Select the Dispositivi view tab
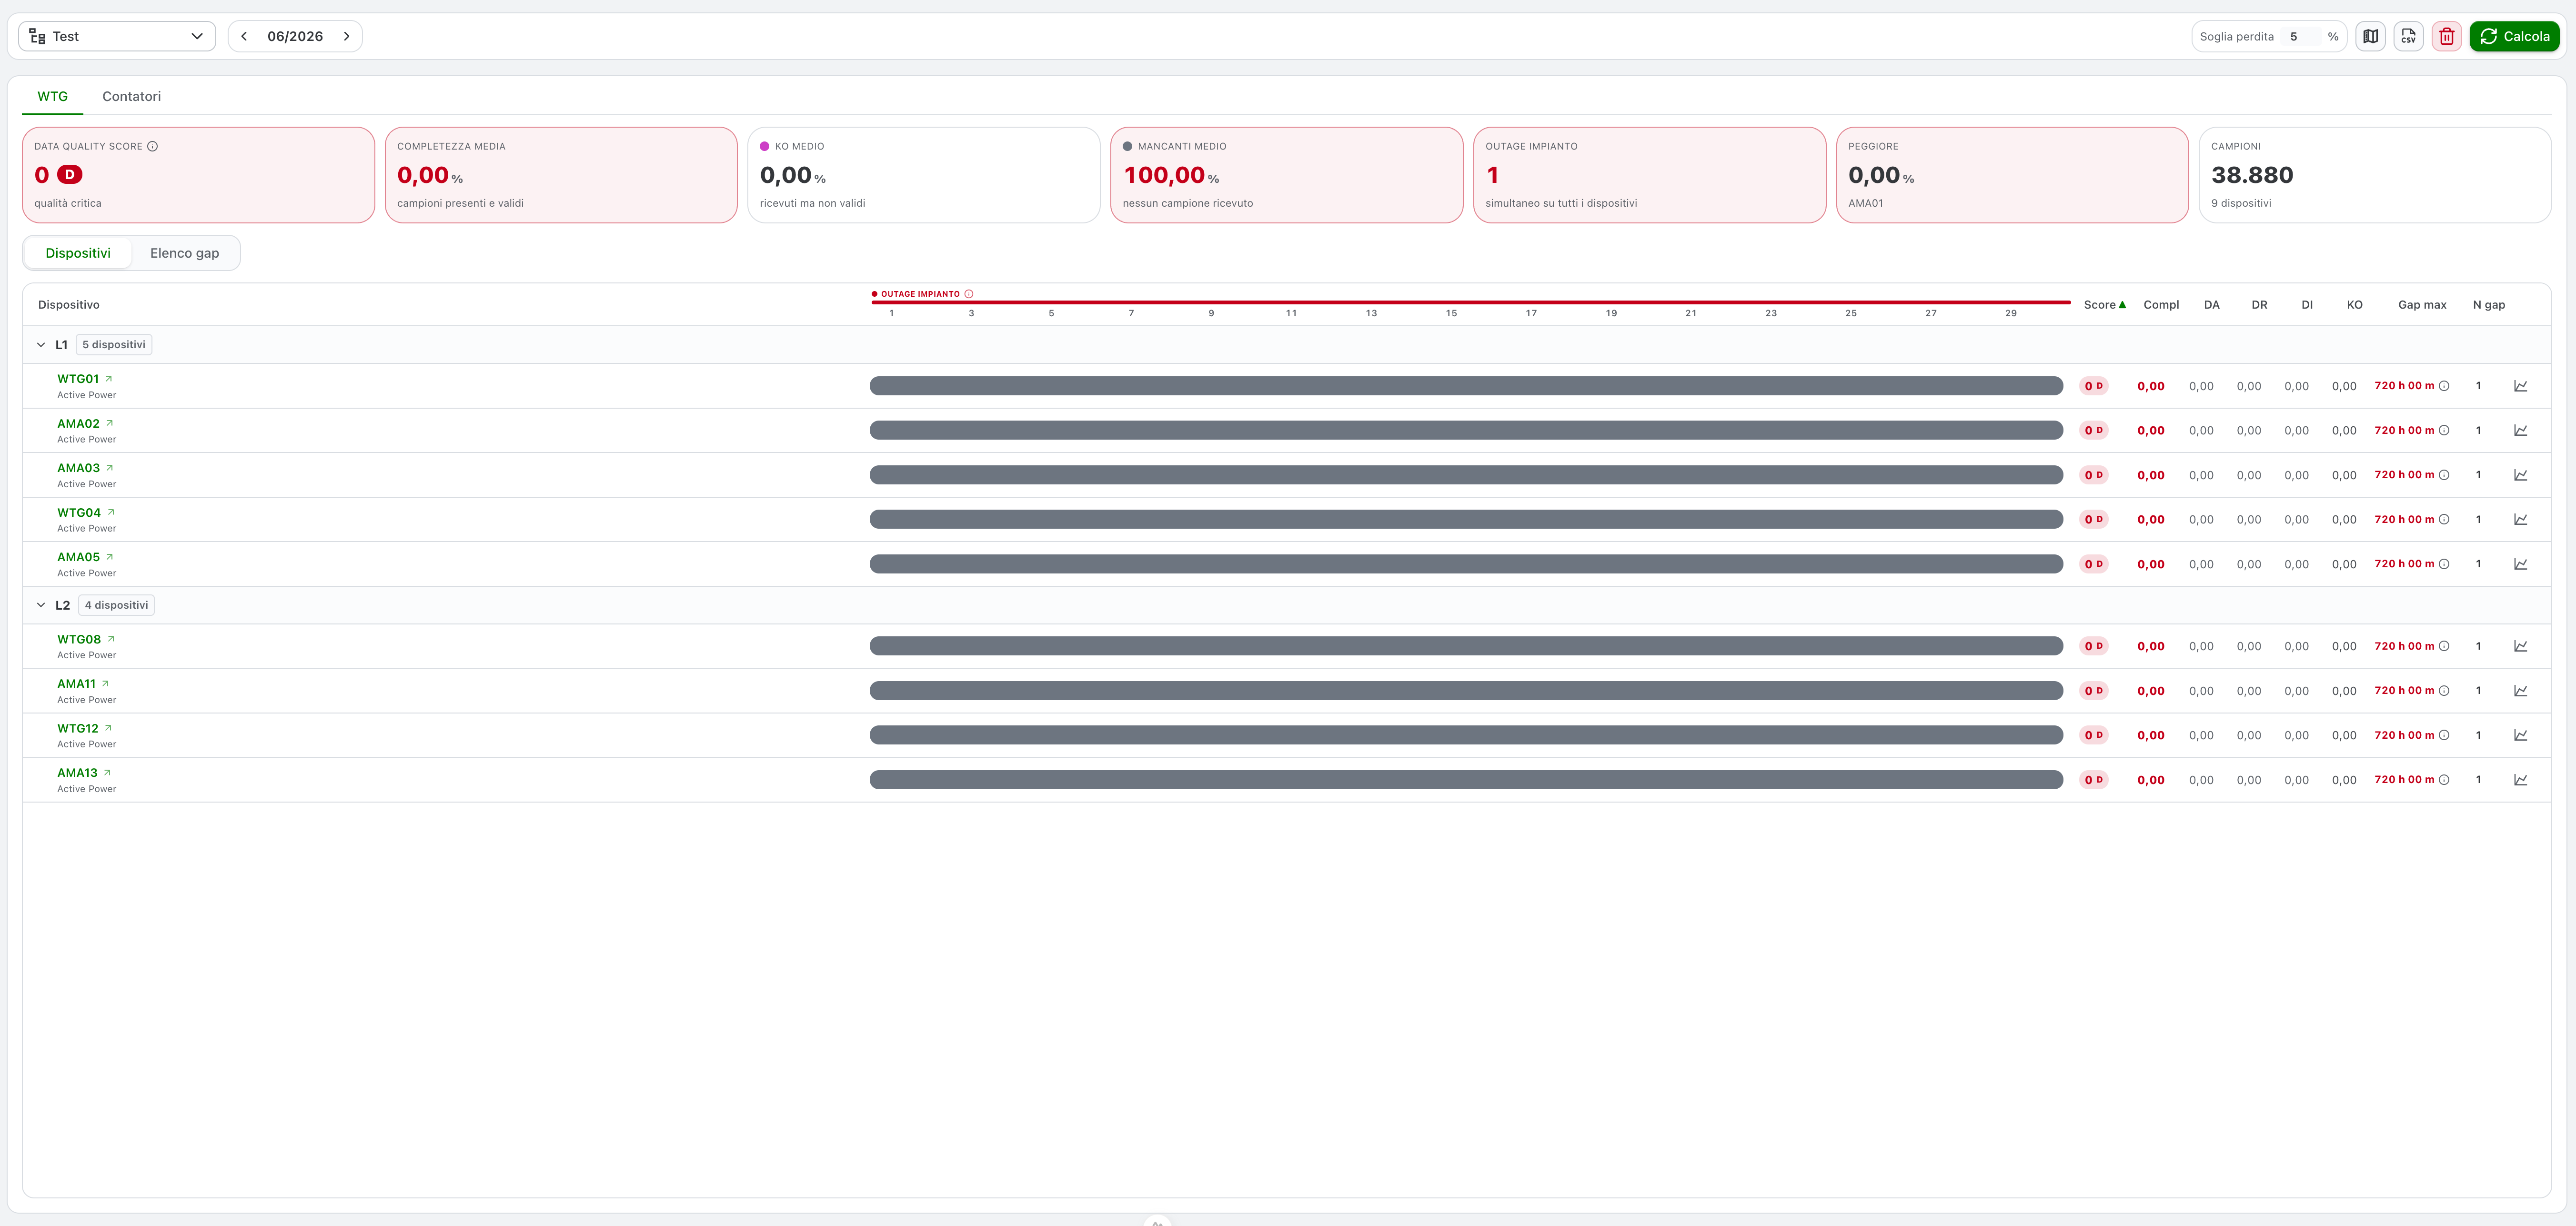The image size is (2576, 1226). tap(78, 253)
